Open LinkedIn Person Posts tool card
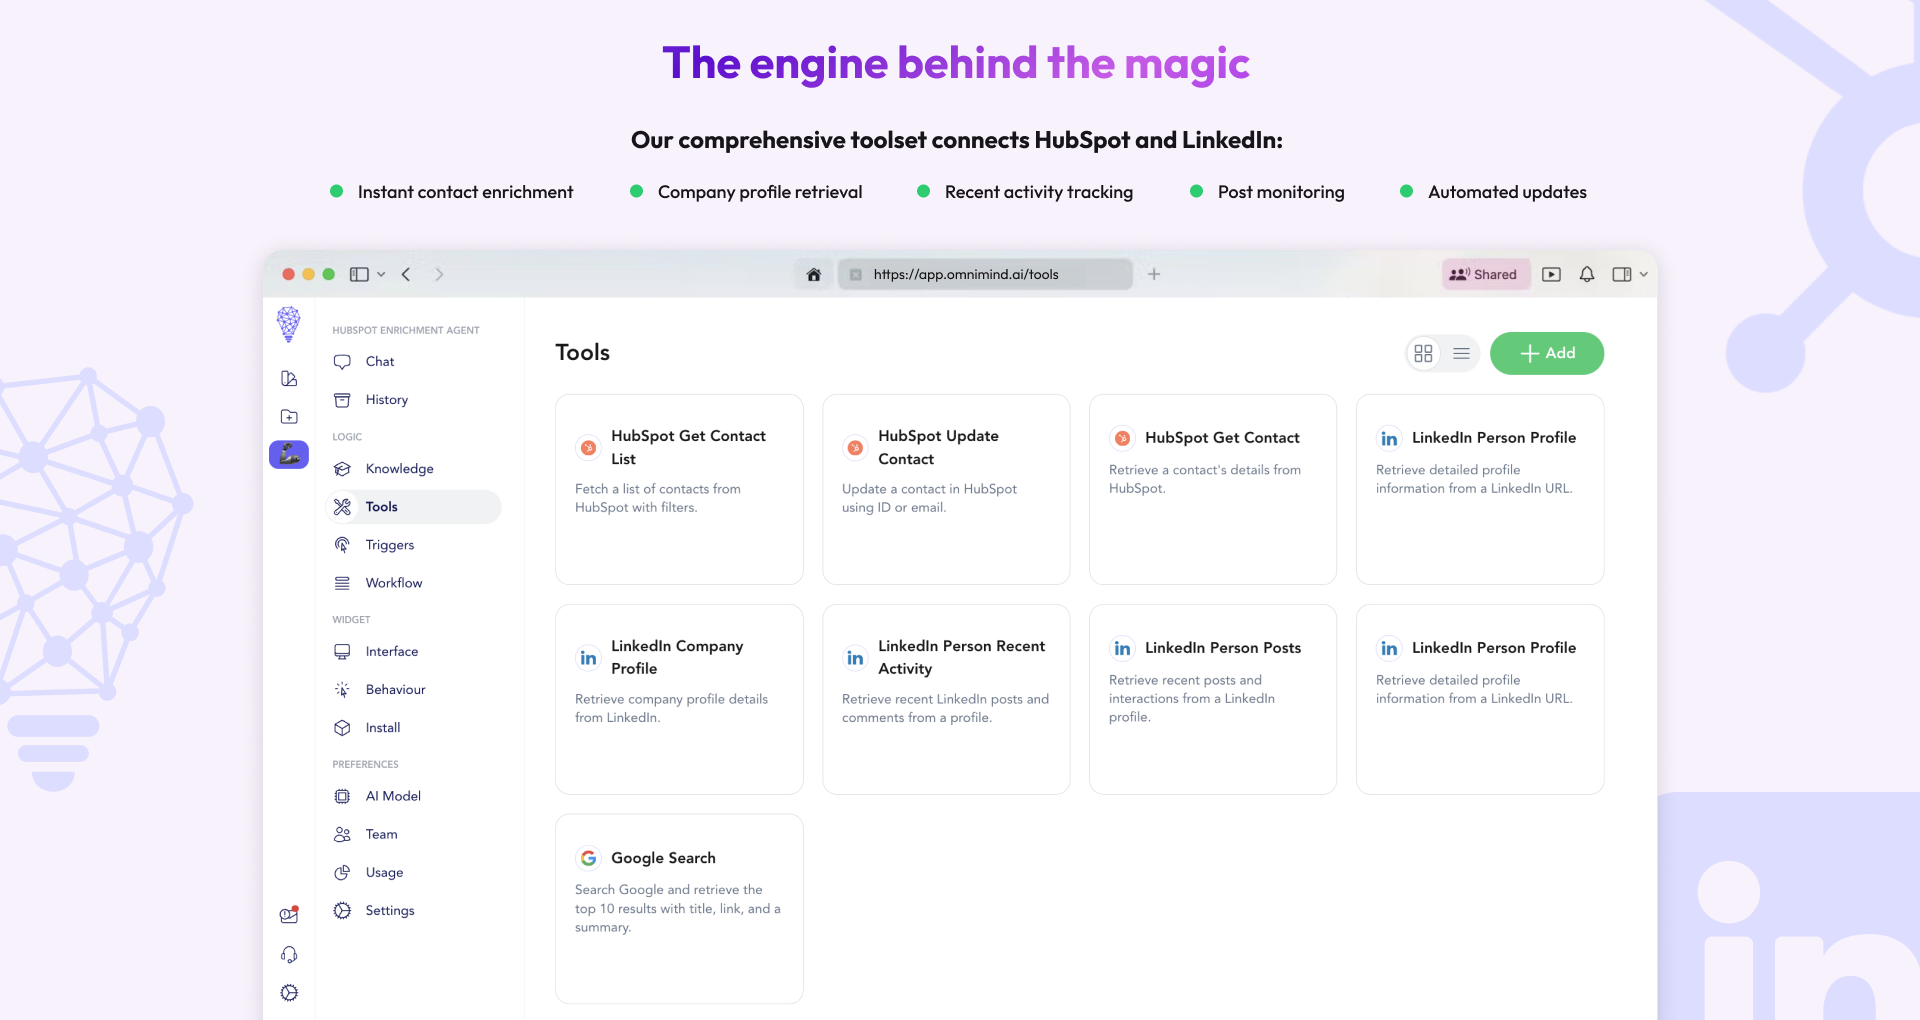 tap(1213, 700)
